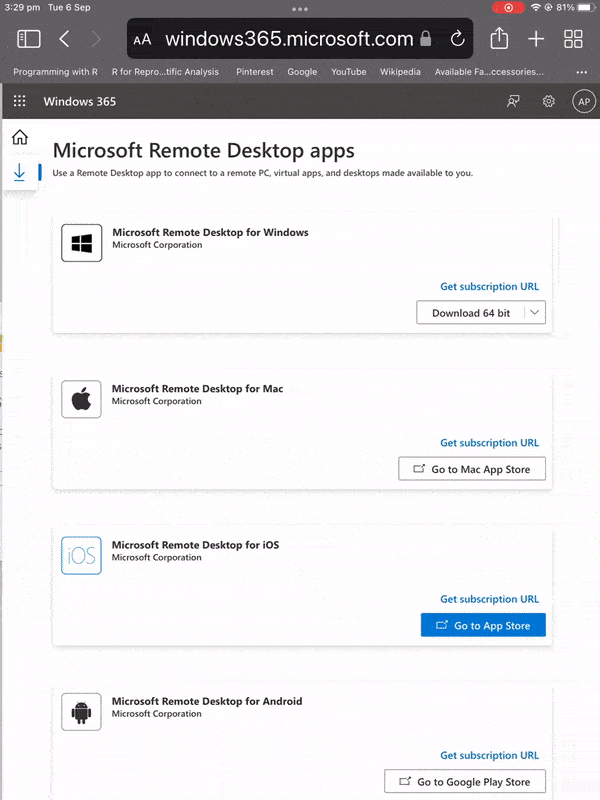Tap the Safari share icon
The image size is (600, 800).
[x=499, y=39]
